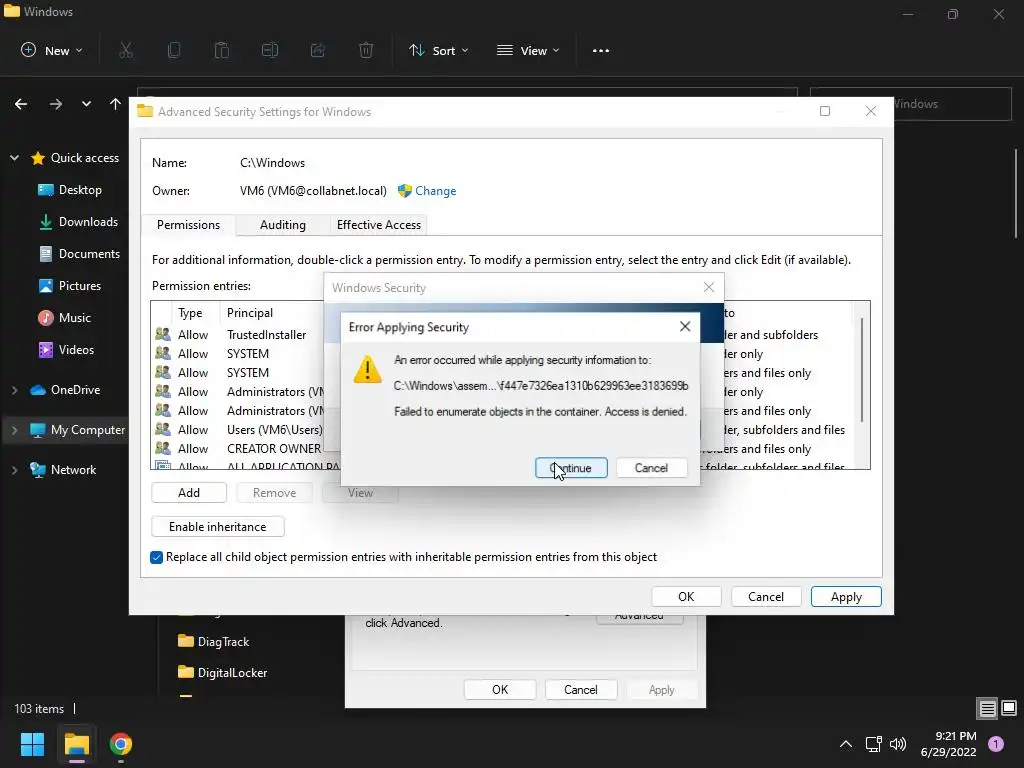Click the Remove permission entry button

[x=274, y=492]
